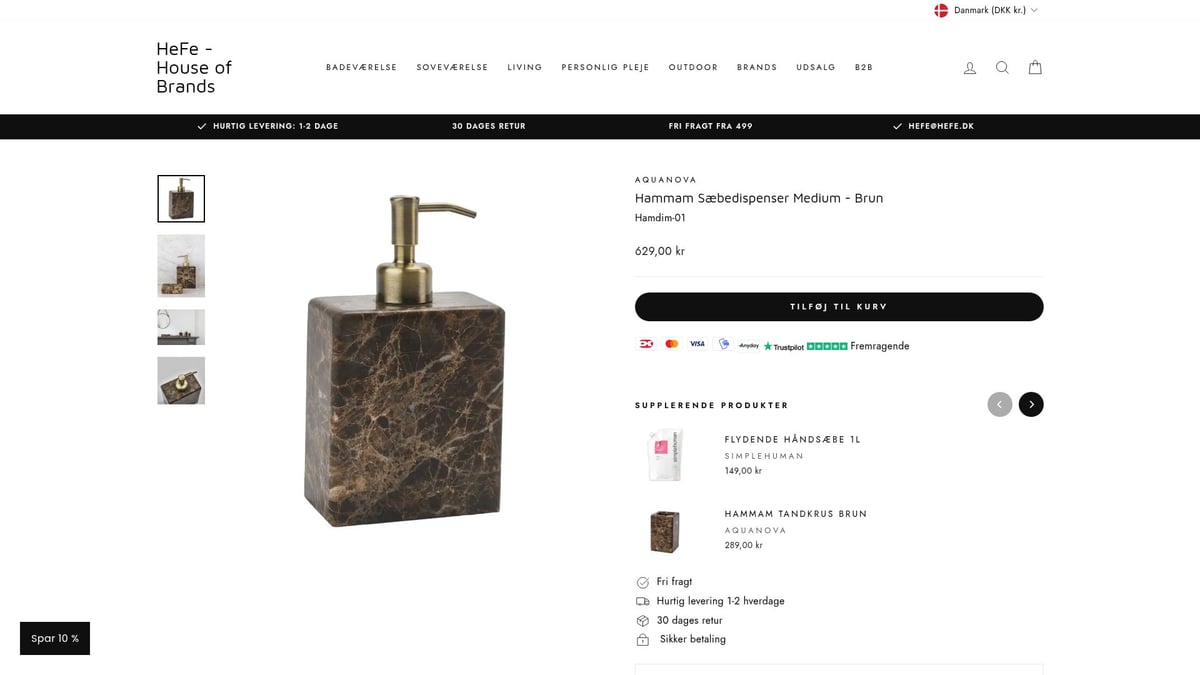
Task: Open Hammam Tandkrus Brun product link
Action: (x=796, y=514)
